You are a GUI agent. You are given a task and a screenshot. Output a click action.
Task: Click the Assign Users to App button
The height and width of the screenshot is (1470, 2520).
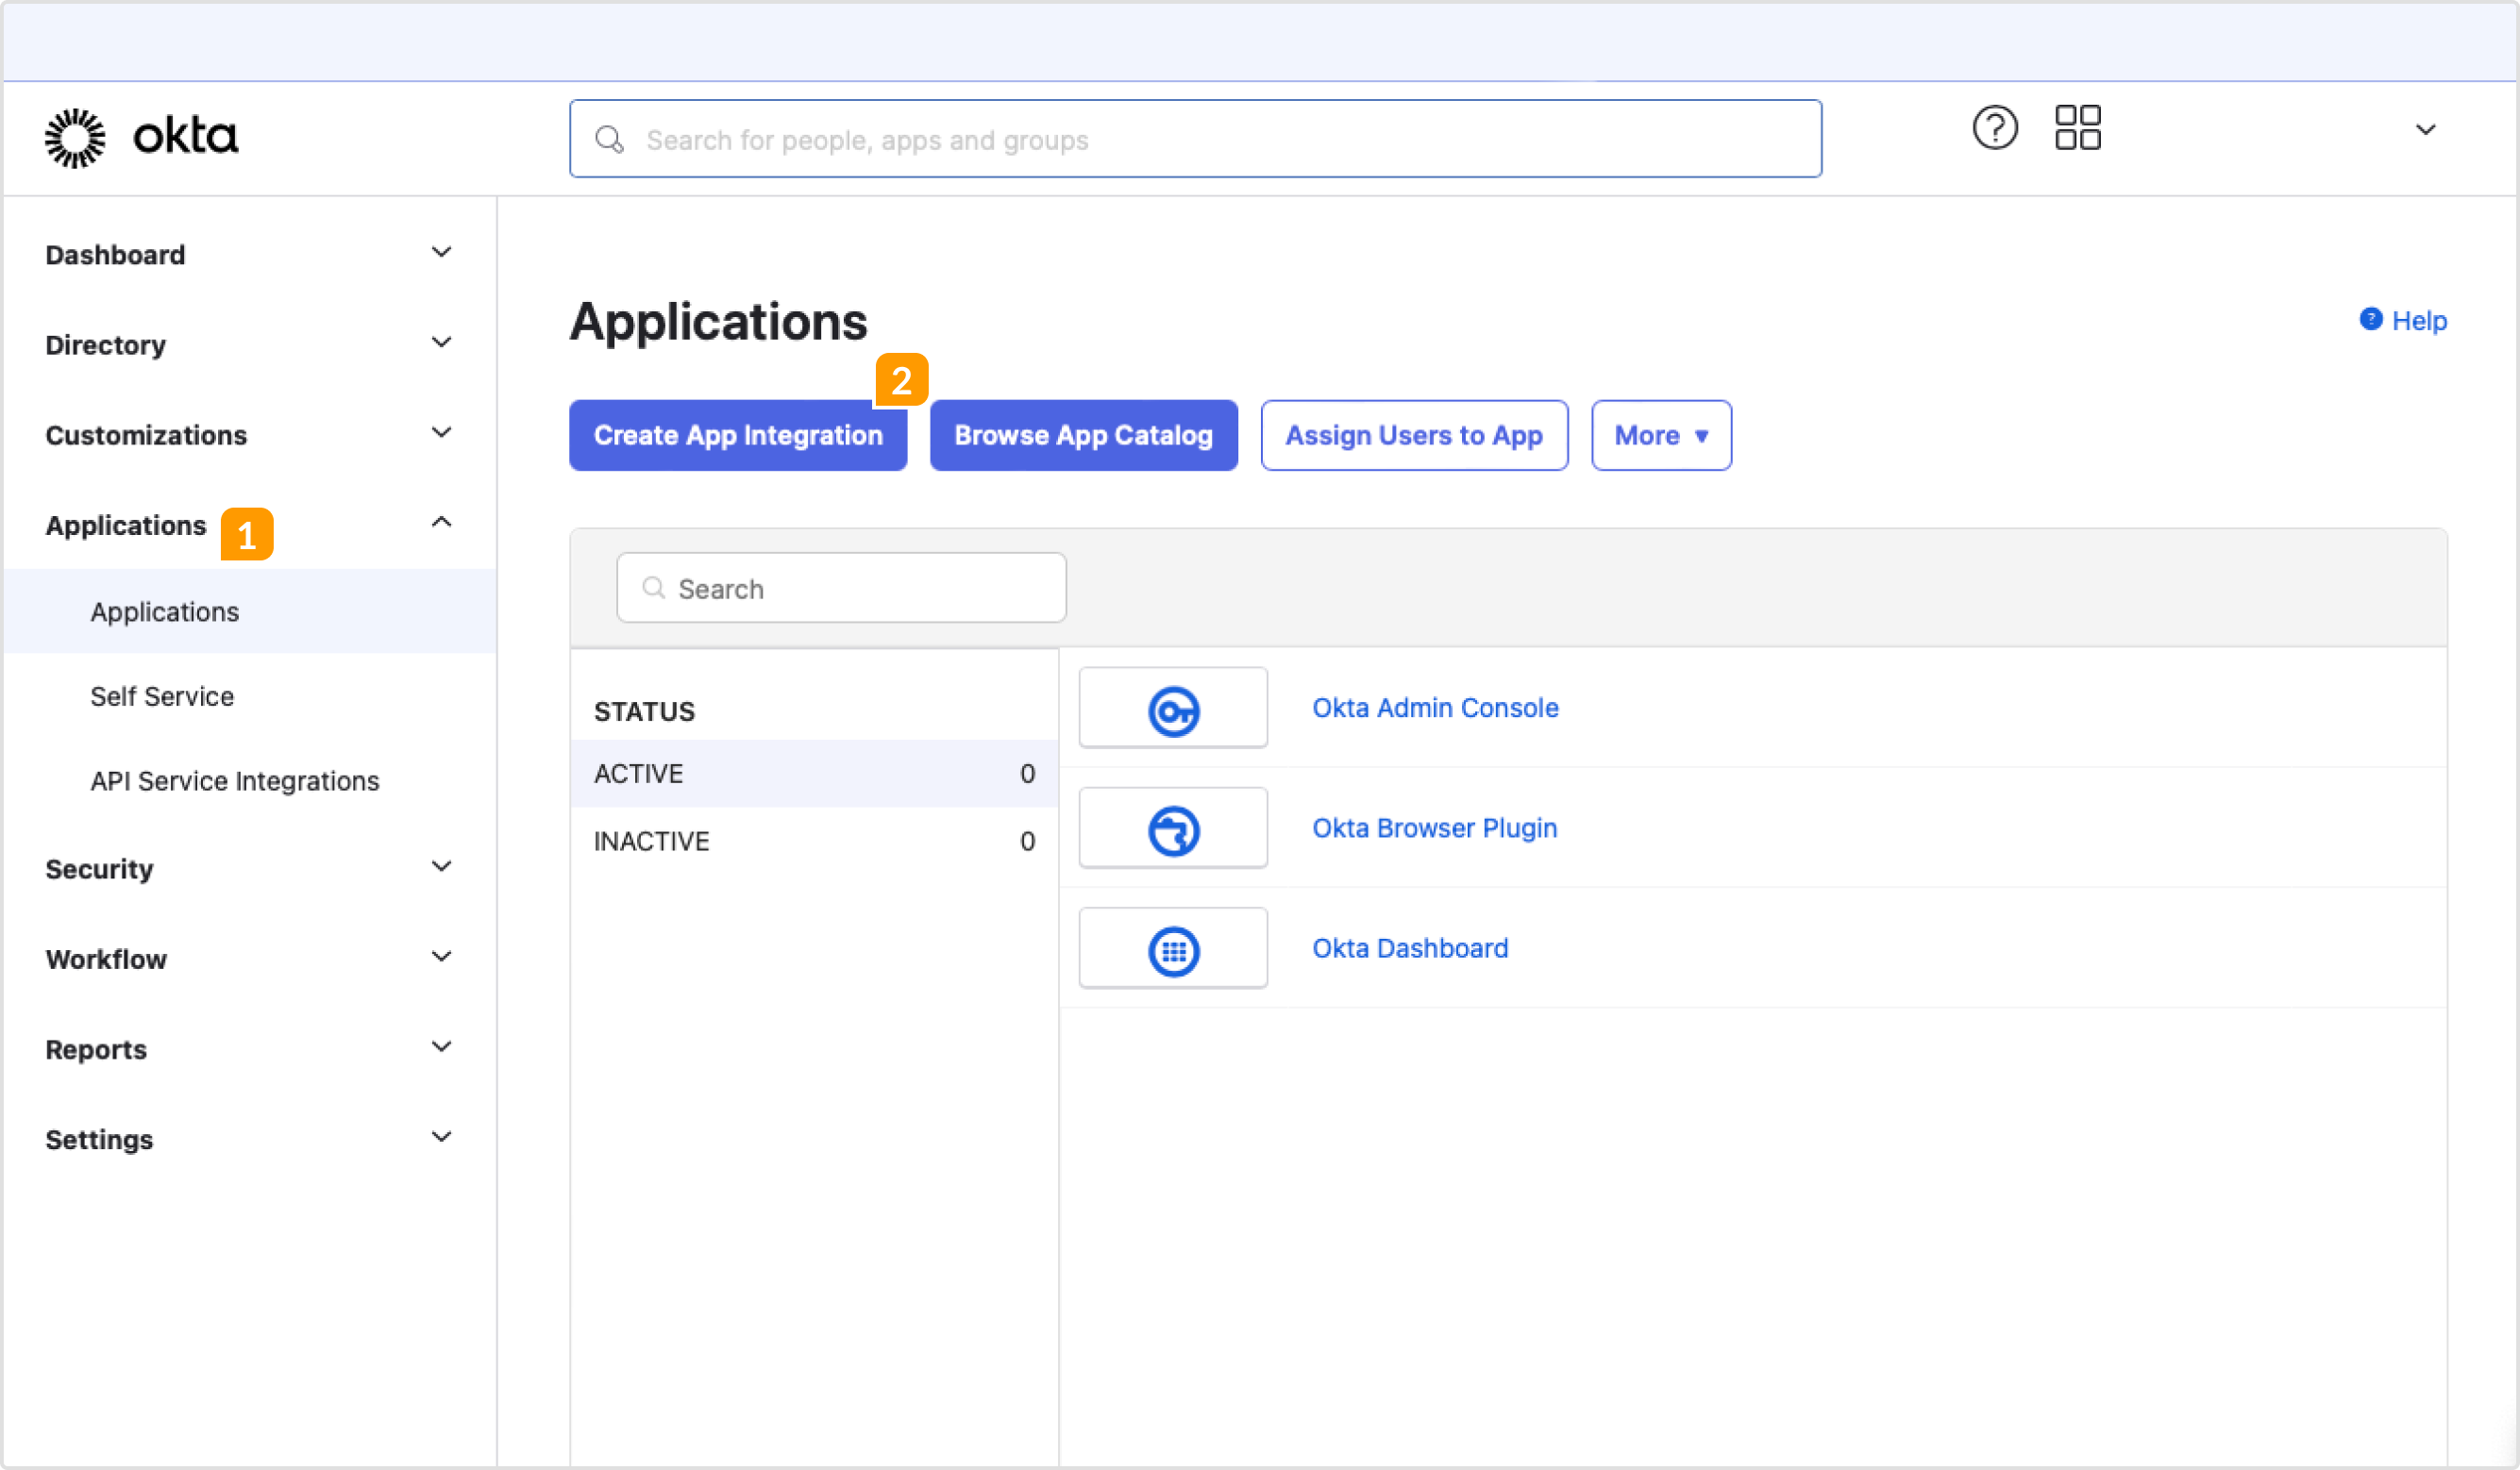tap(1412, 434)
